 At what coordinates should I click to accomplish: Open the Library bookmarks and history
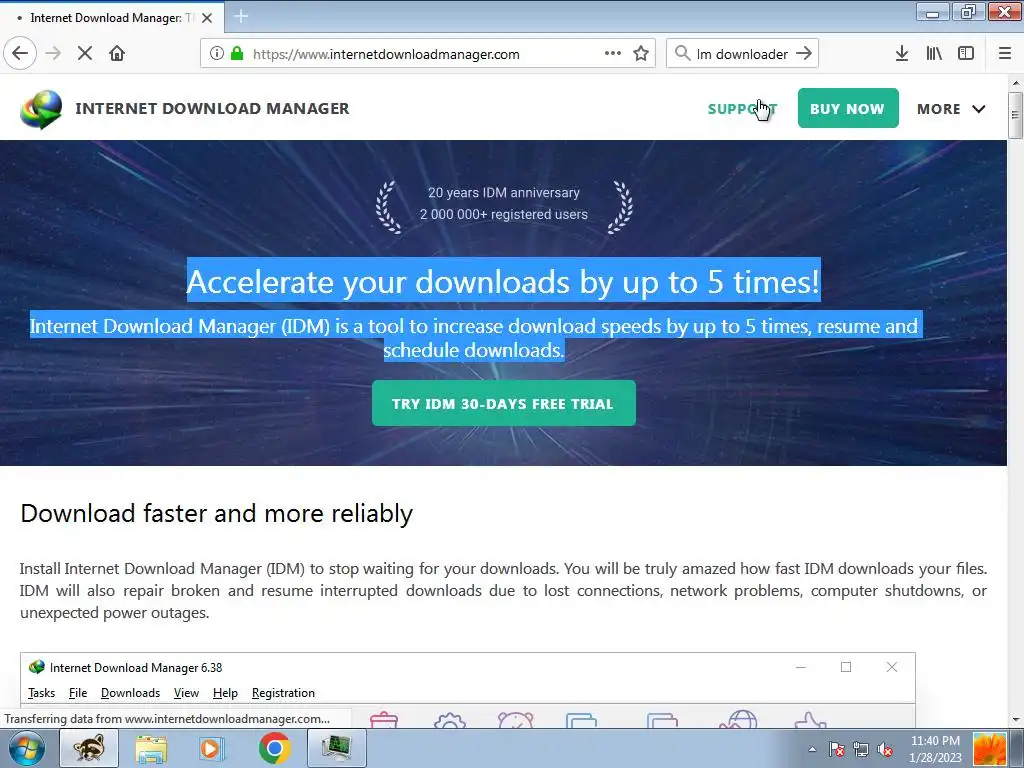[934, 54]
